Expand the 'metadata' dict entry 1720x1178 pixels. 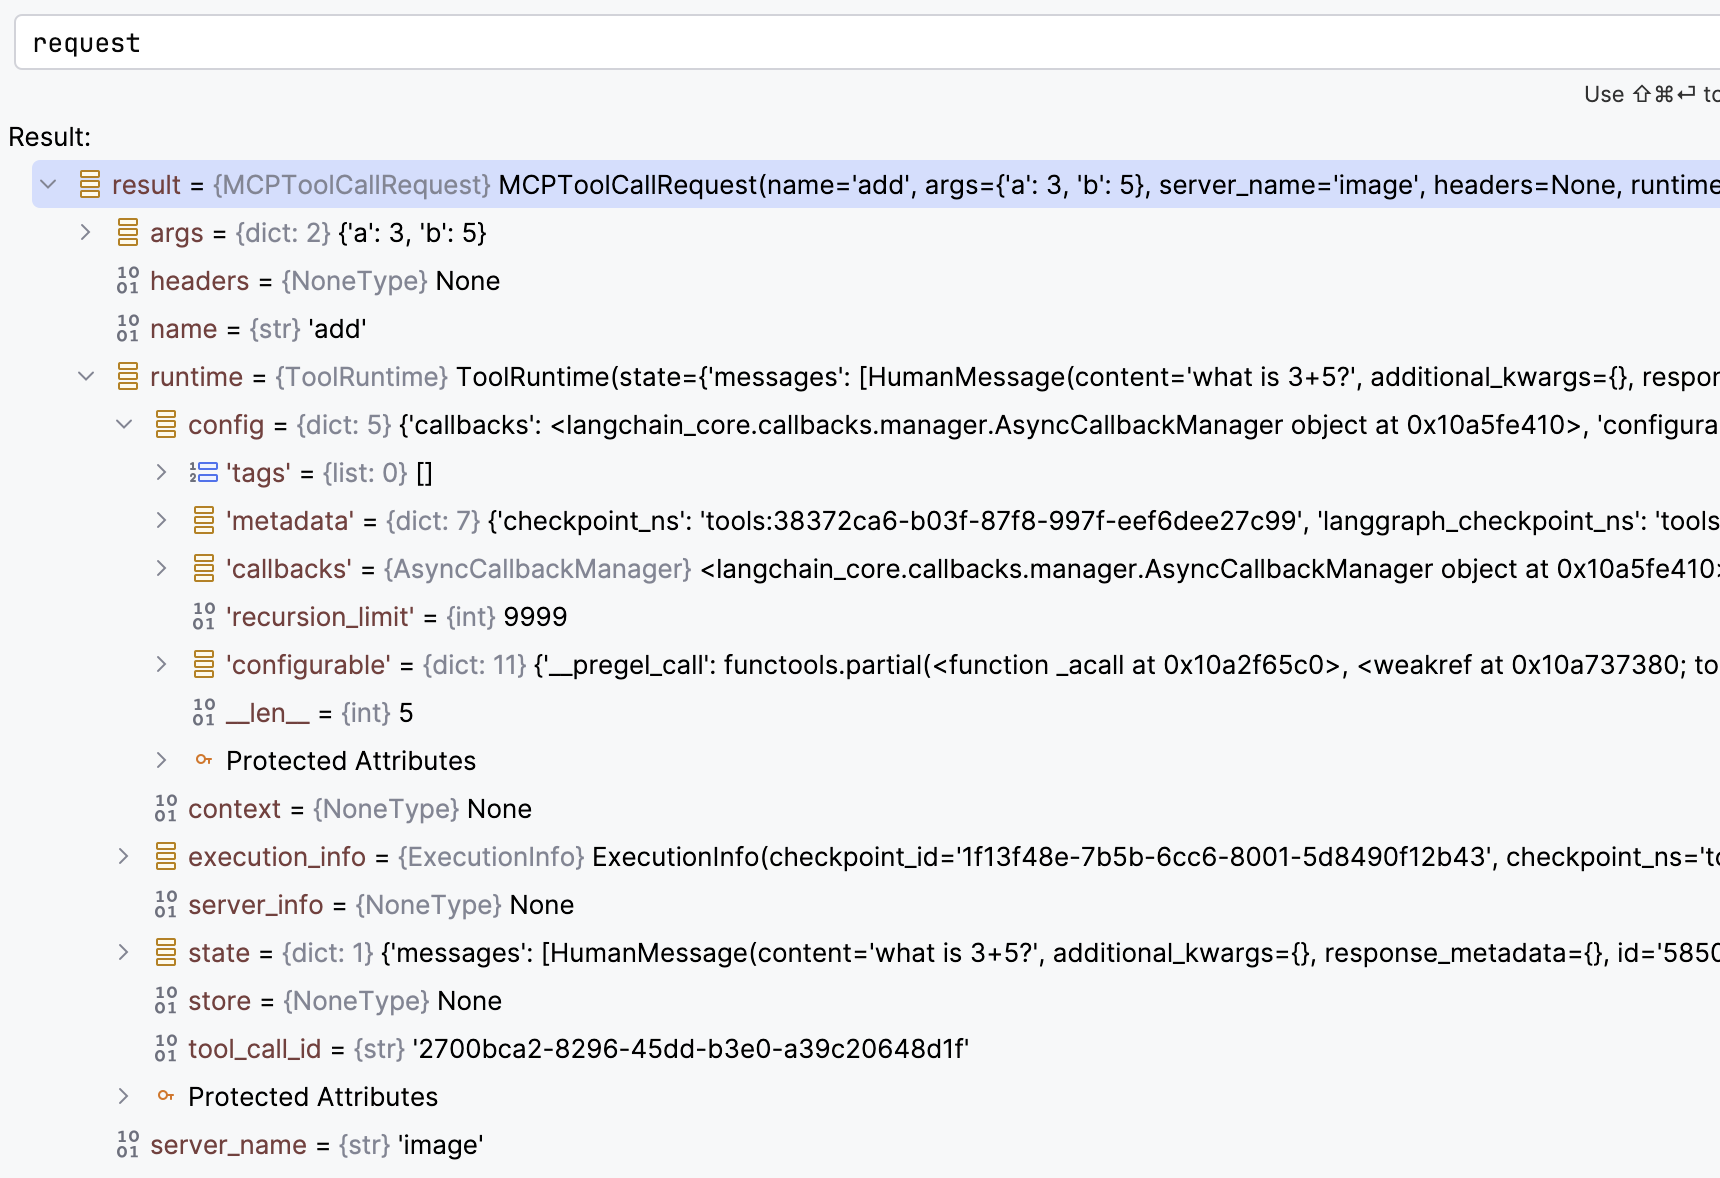coord(162,521)
